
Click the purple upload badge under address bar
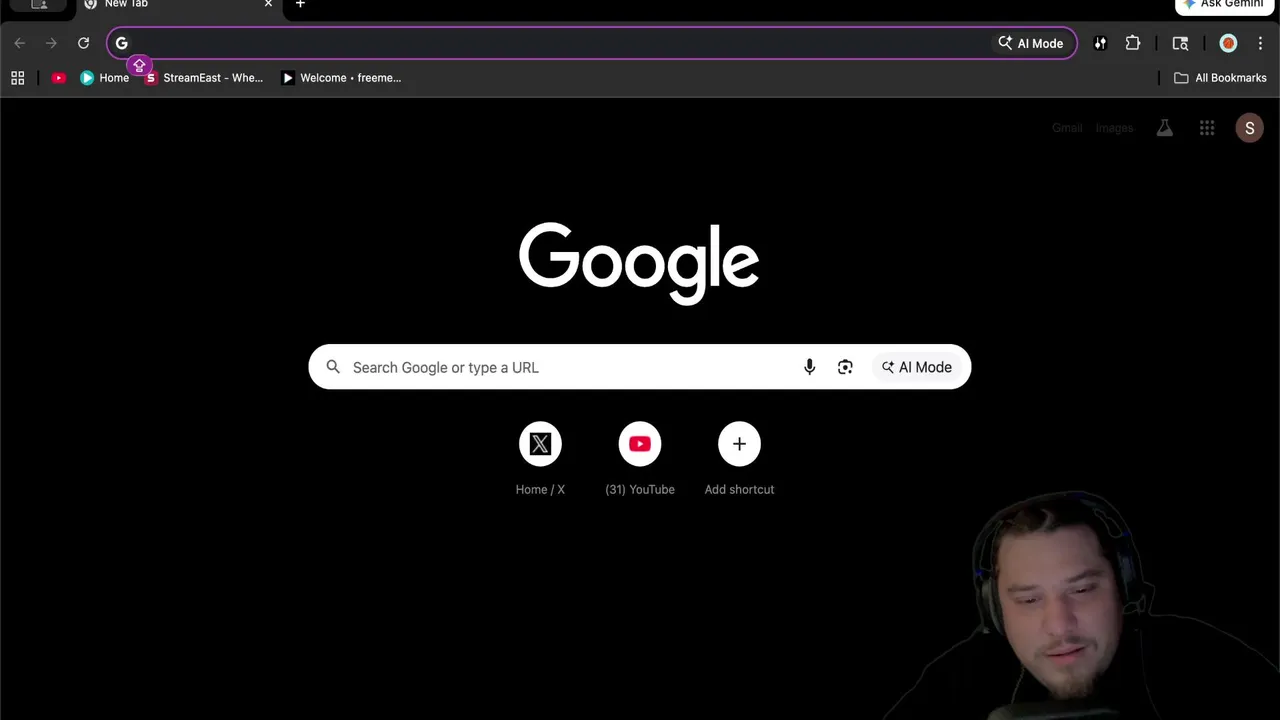(x=139, y=65)
